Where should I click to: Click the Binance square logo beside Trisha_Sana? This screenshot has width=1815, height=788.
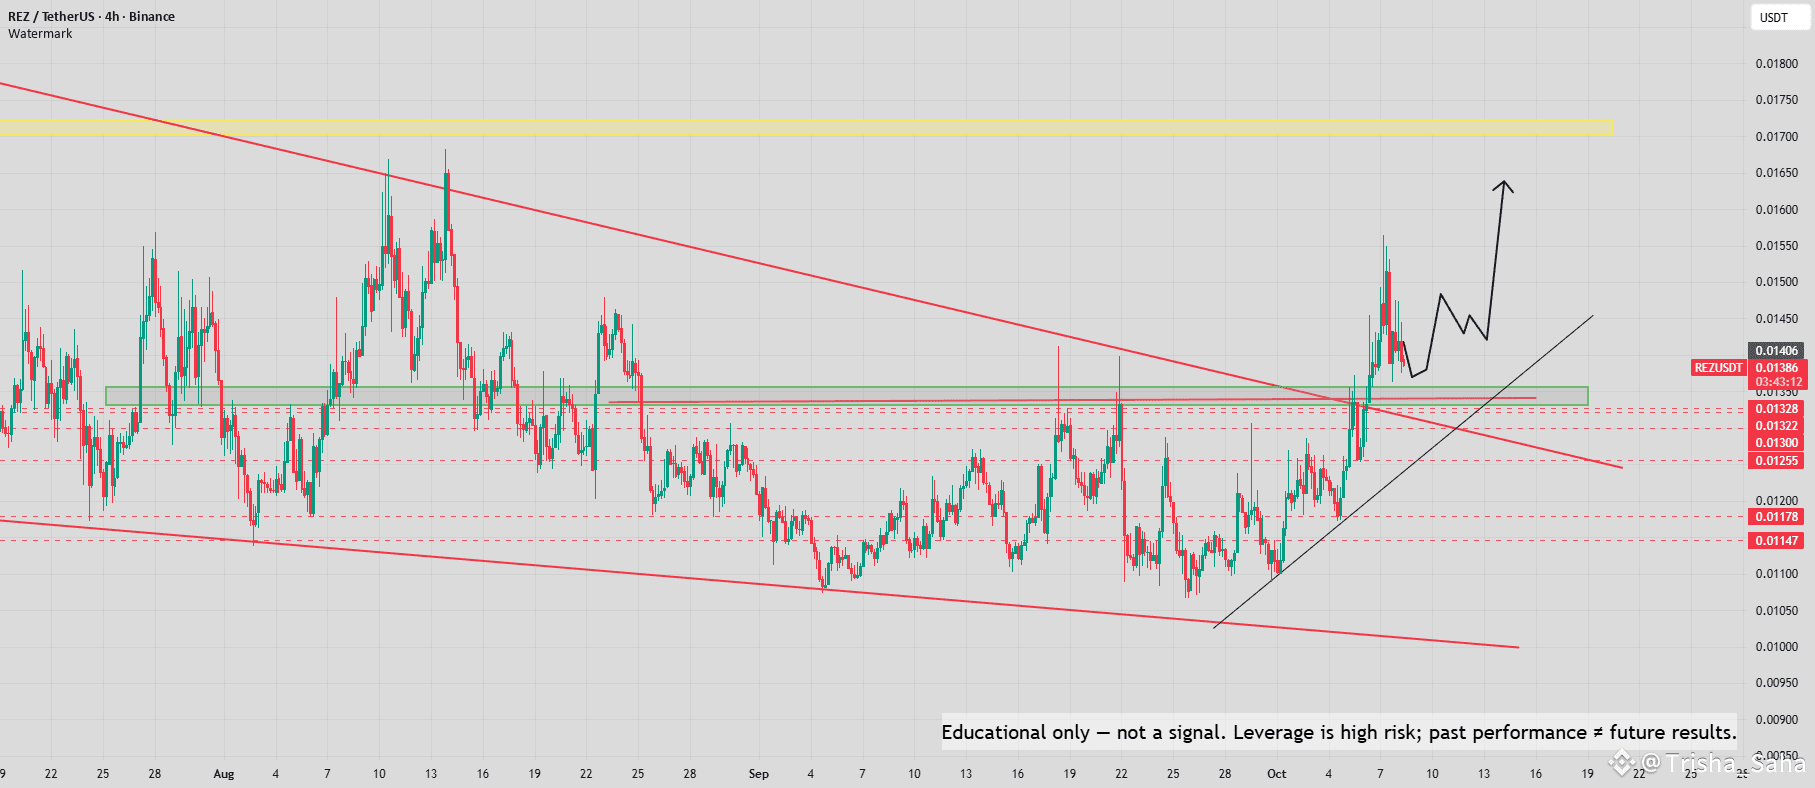pyautogui.click(x=1621, y=764)
